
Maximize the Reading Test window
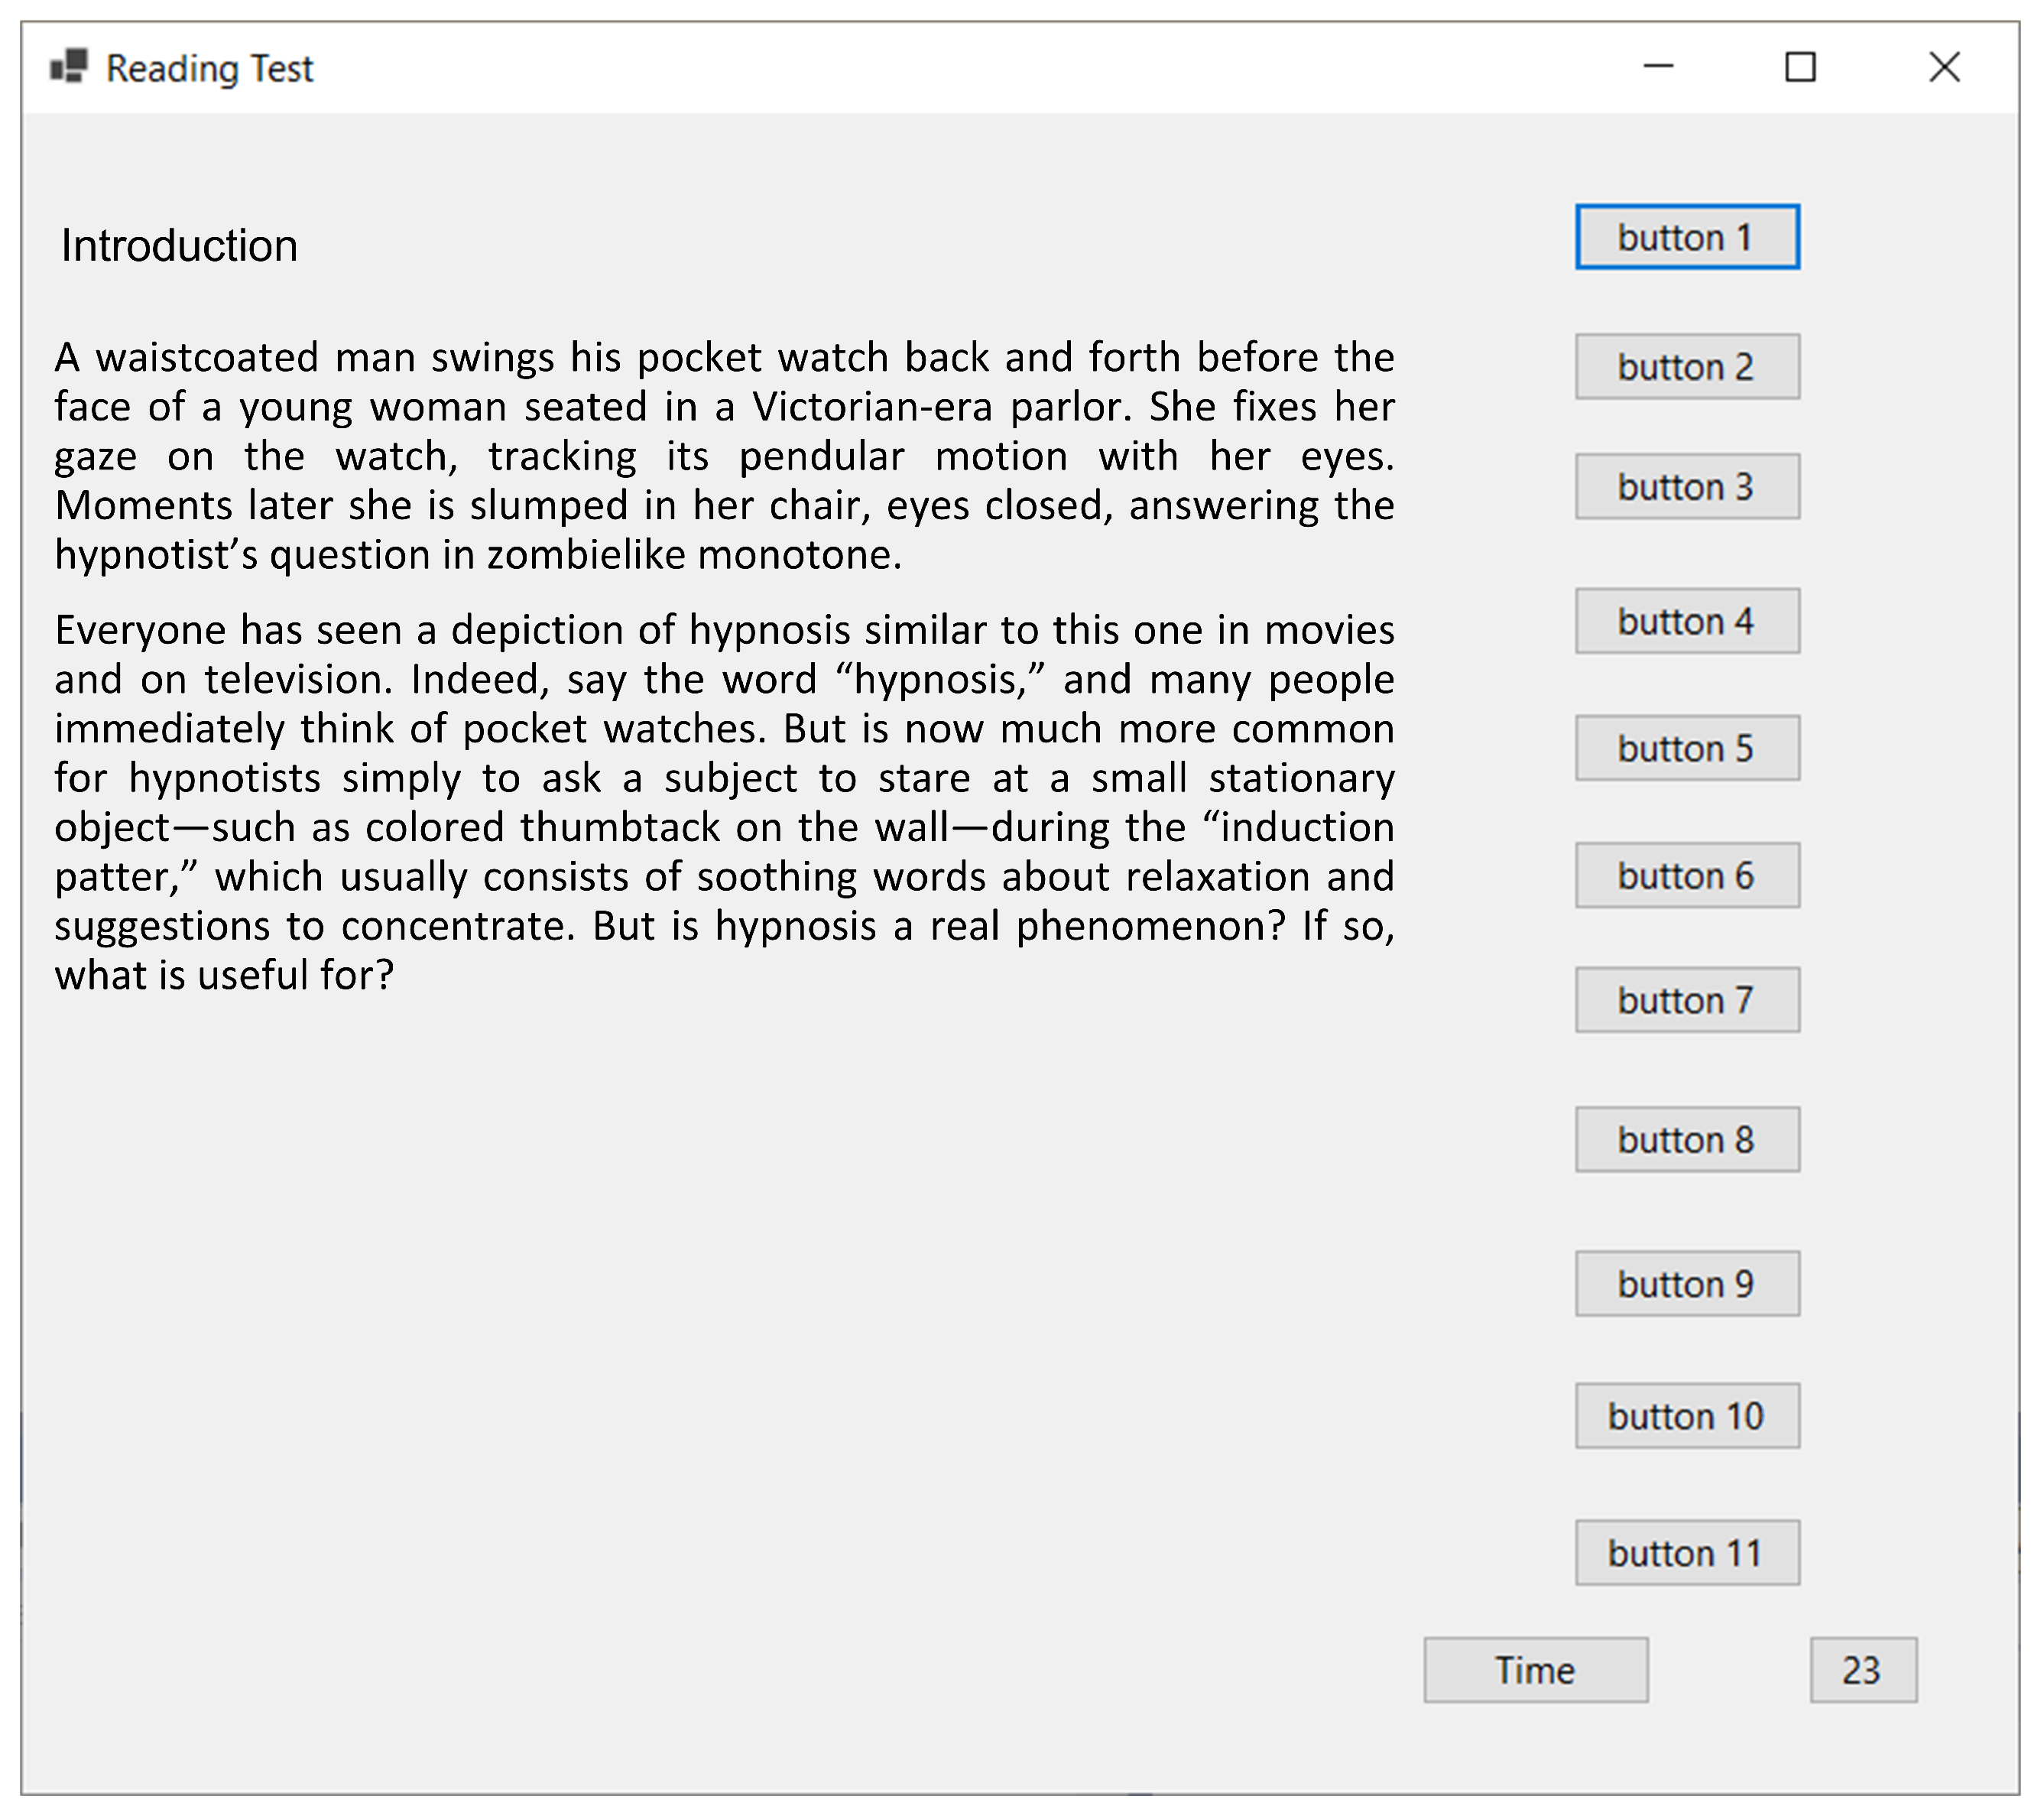point(1800,67)
